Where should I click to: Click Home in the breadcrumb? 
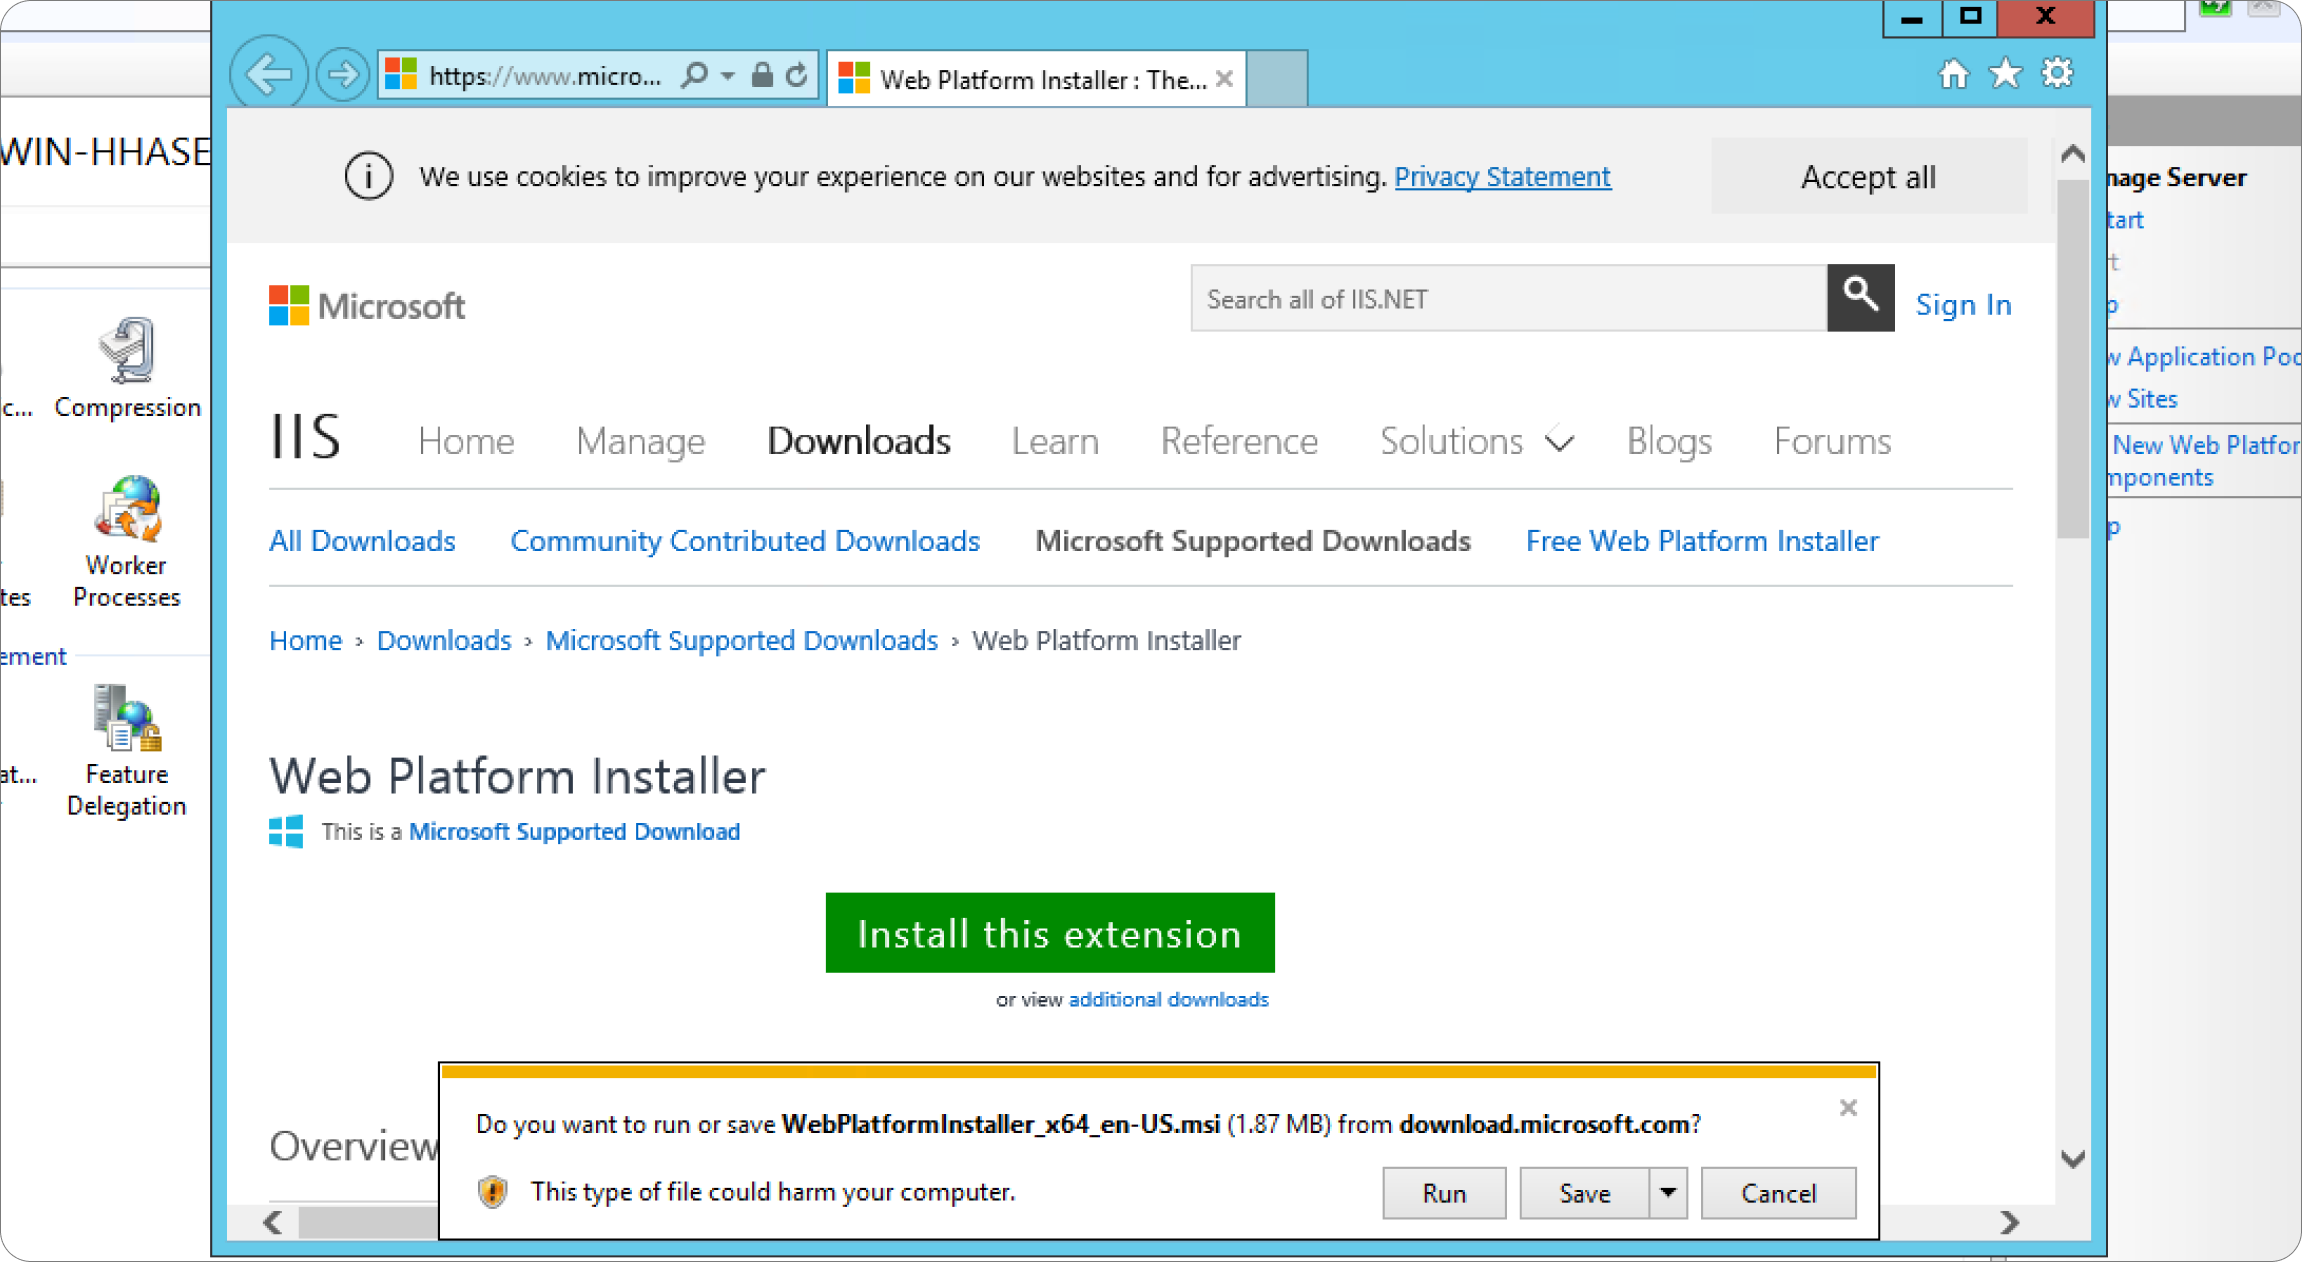click(305, 640)
